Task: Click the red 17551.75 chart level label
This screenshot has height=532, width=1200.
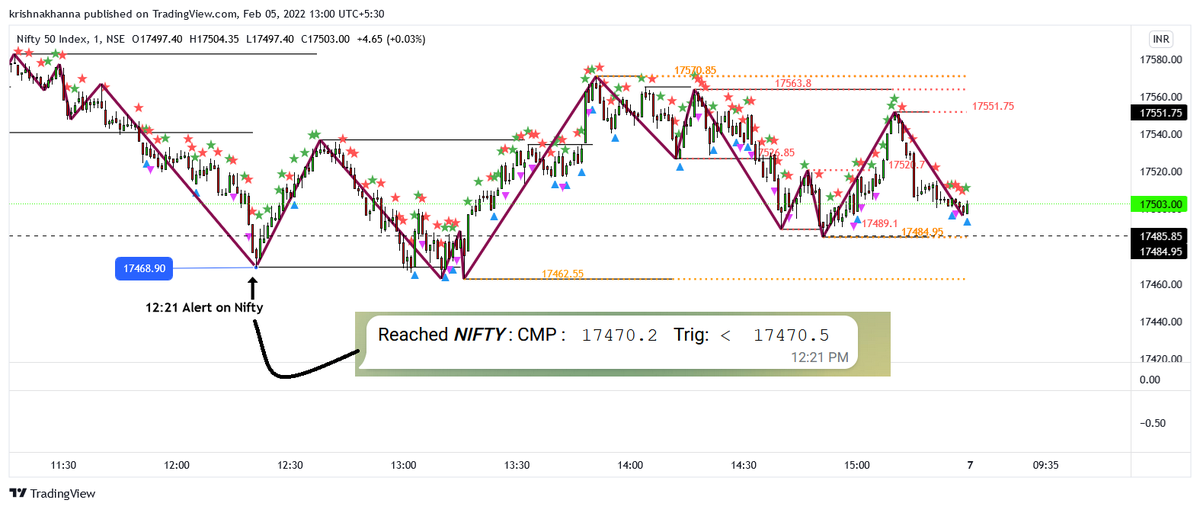Action: click(x=993, y=106)
